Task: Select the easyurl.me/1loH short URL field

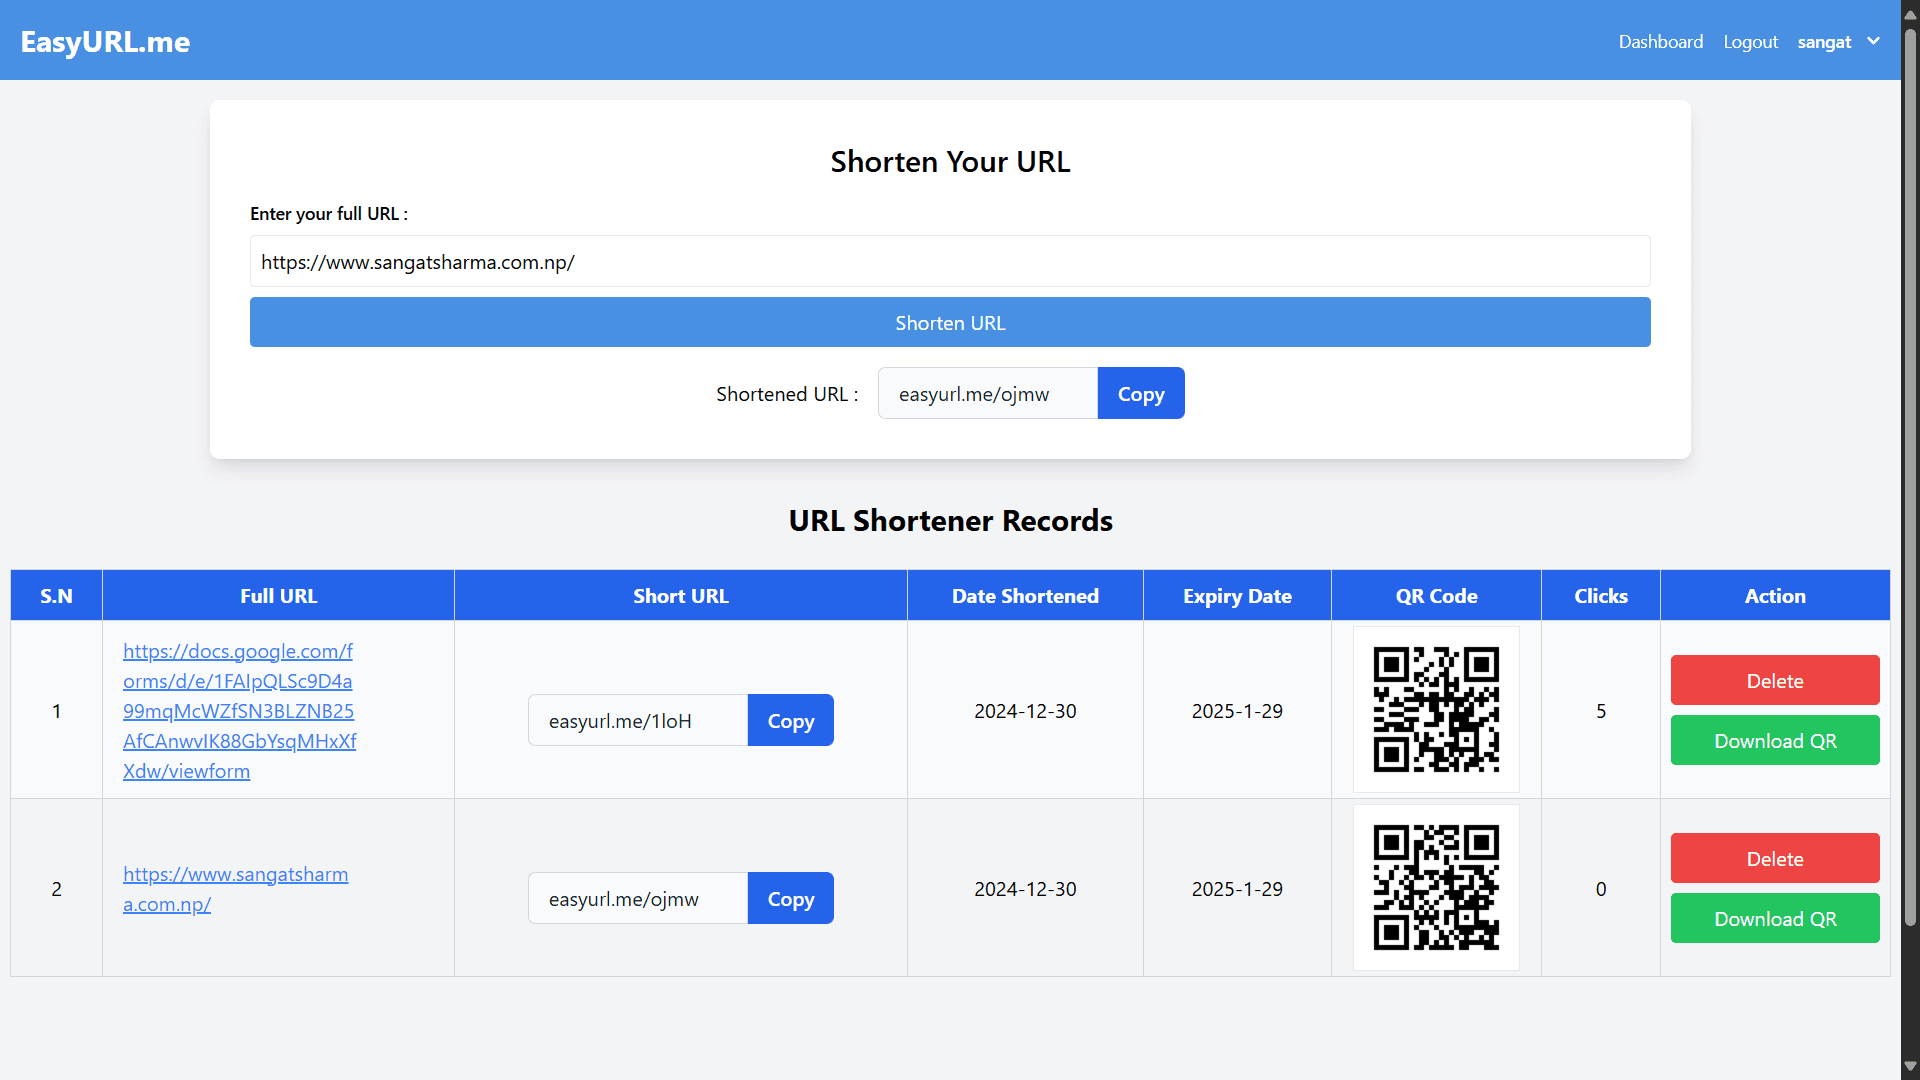Action: coord(638,720)
